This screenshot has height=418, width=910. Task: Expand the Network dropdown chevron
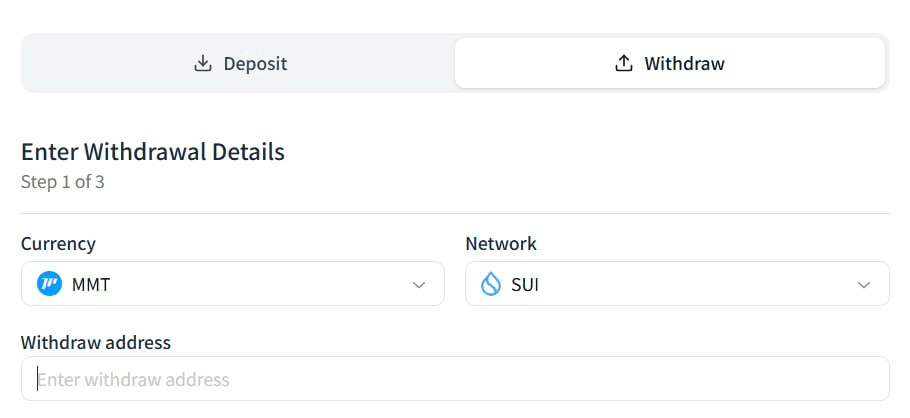(864, 285)
